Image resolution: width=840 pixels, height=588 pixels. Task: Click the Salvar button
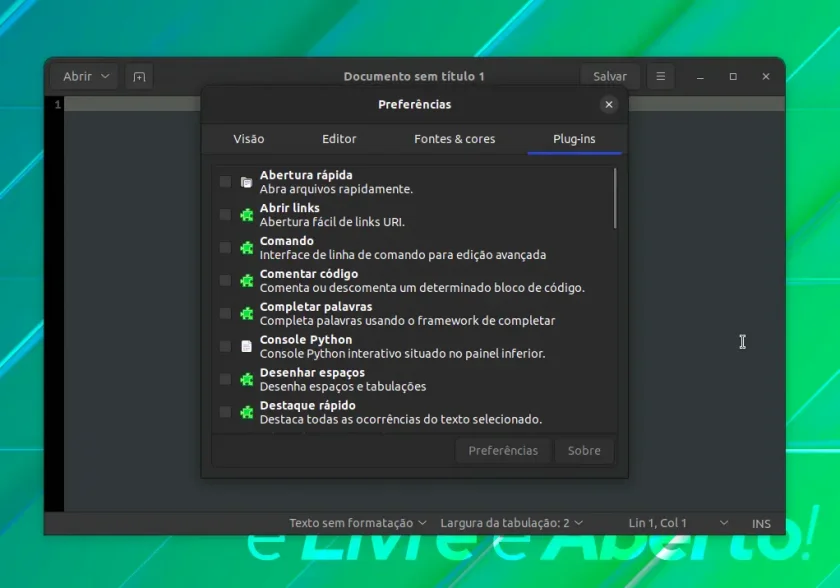[610, 77]
